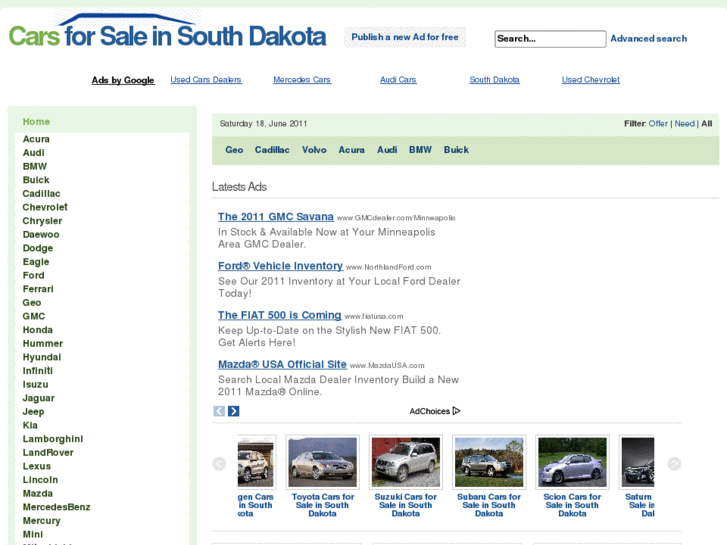
Task: Select Lamborghini in sidebar
Action: pyautogui.click(x=53, y=439)
